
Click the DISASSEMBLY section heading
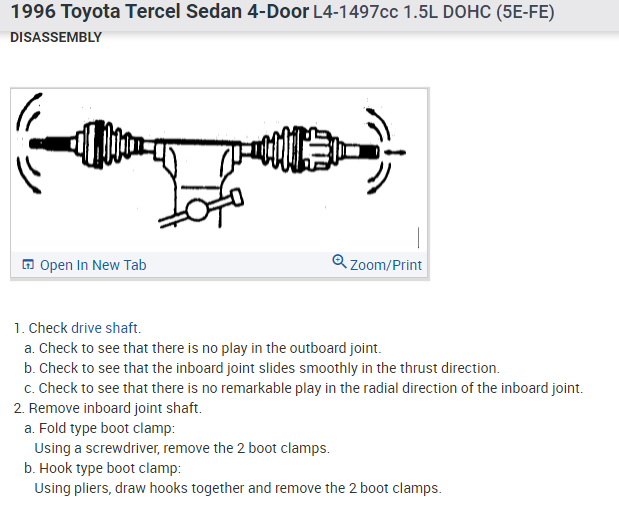(x=55, y=38)
